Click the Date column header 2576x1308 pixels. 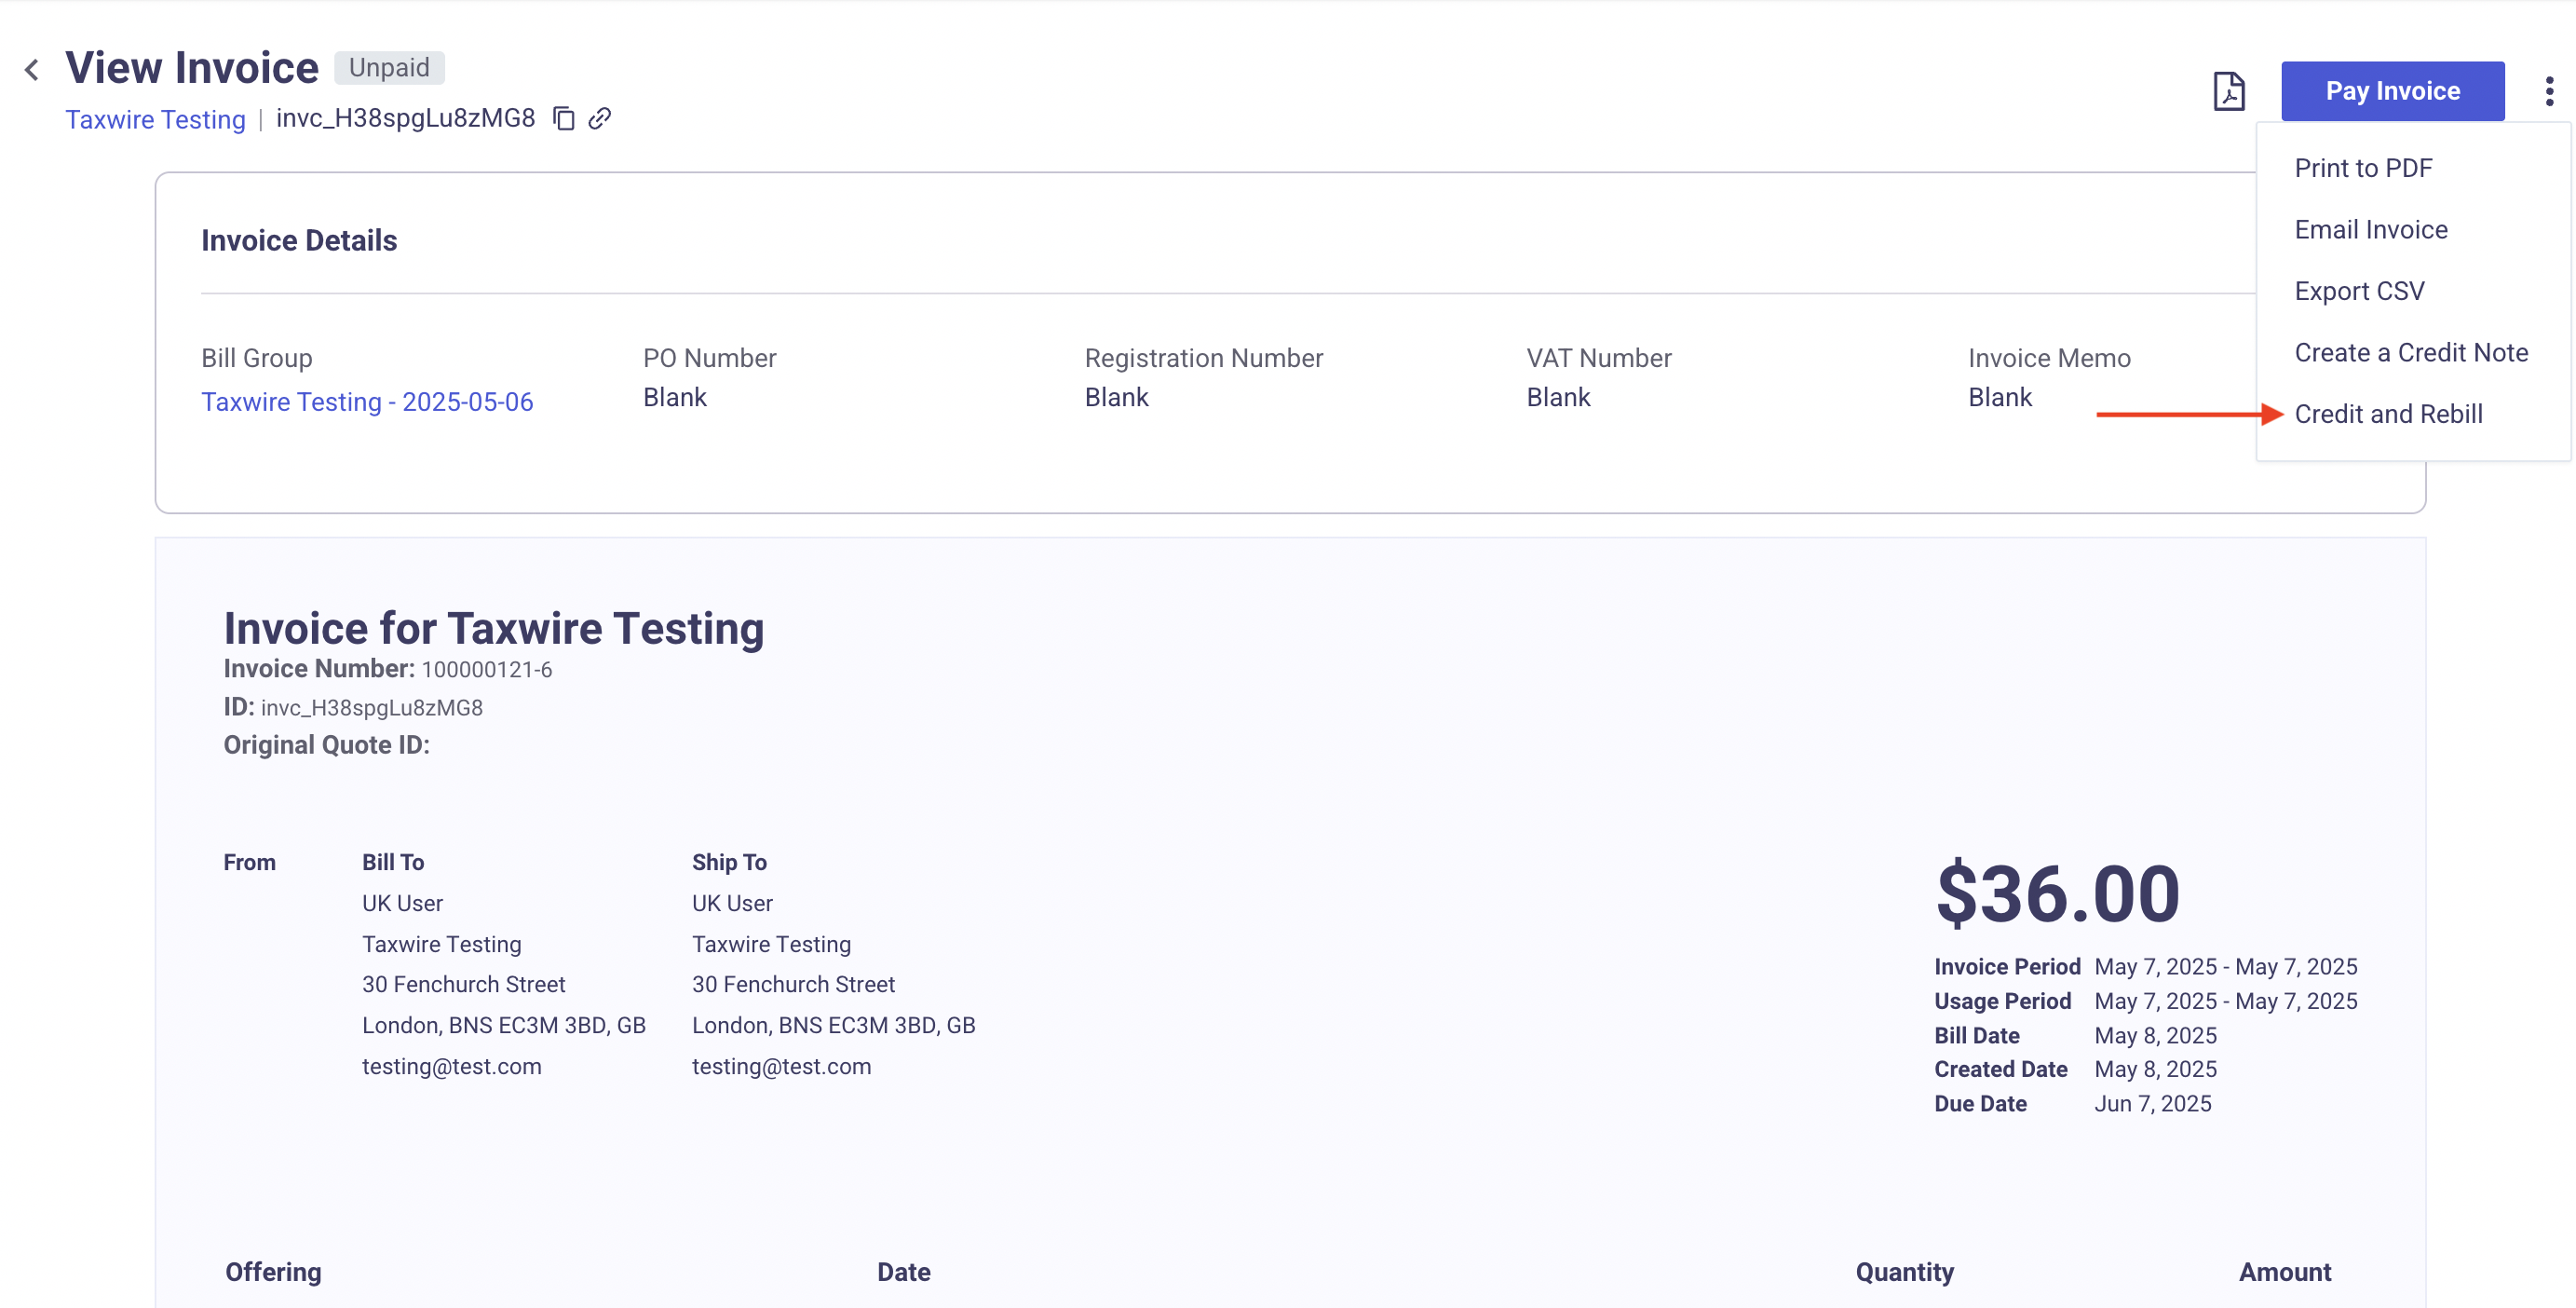click(903, 1272)
